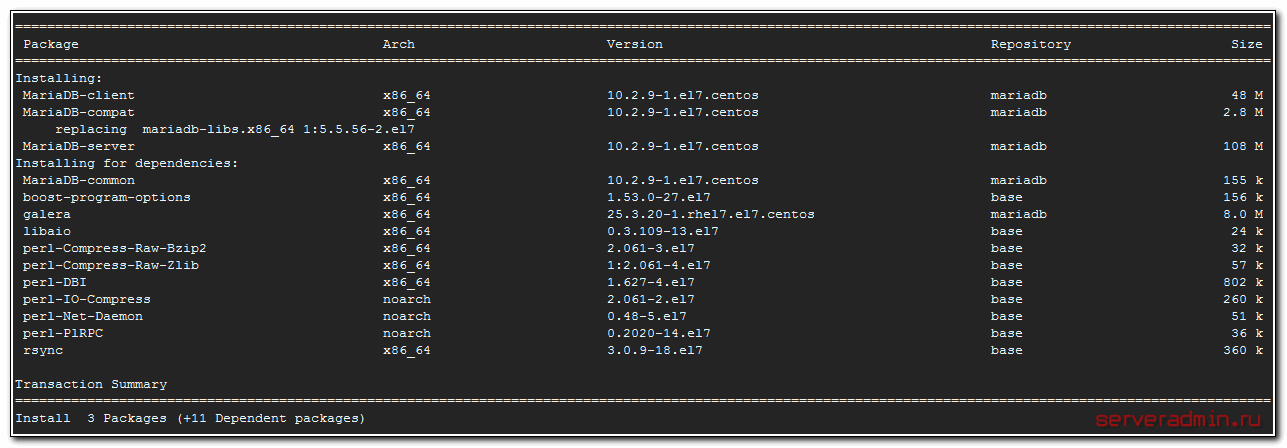Select the boost-program-options package text

[107, 197]
